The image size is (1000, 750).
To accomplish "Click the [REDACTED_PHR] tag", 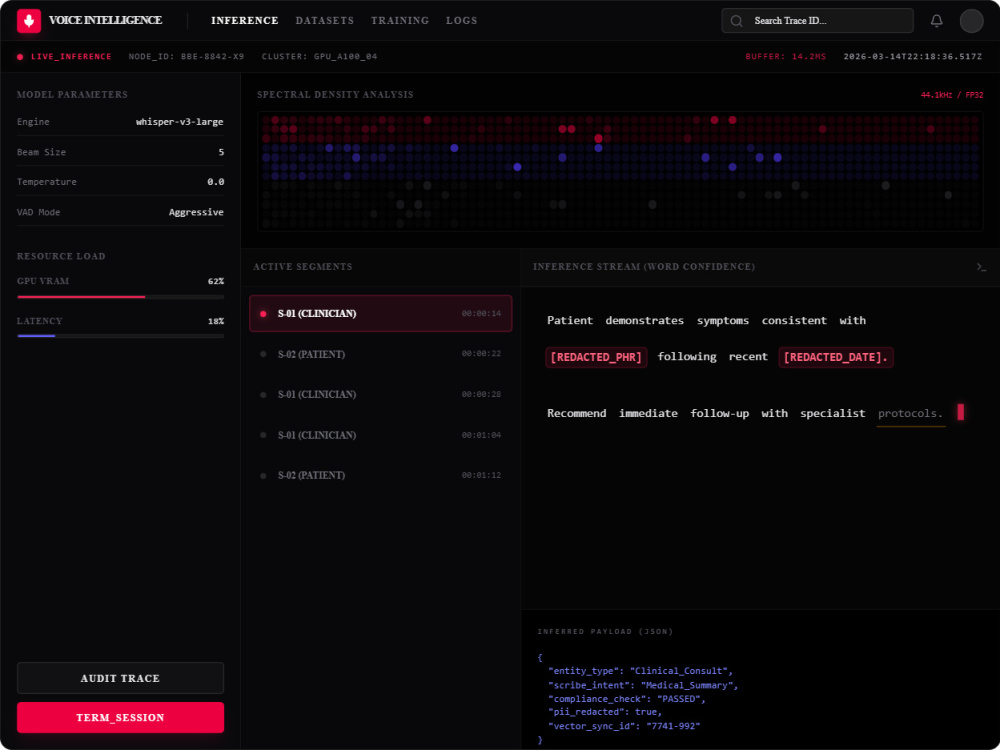I will tap(596, 357).
